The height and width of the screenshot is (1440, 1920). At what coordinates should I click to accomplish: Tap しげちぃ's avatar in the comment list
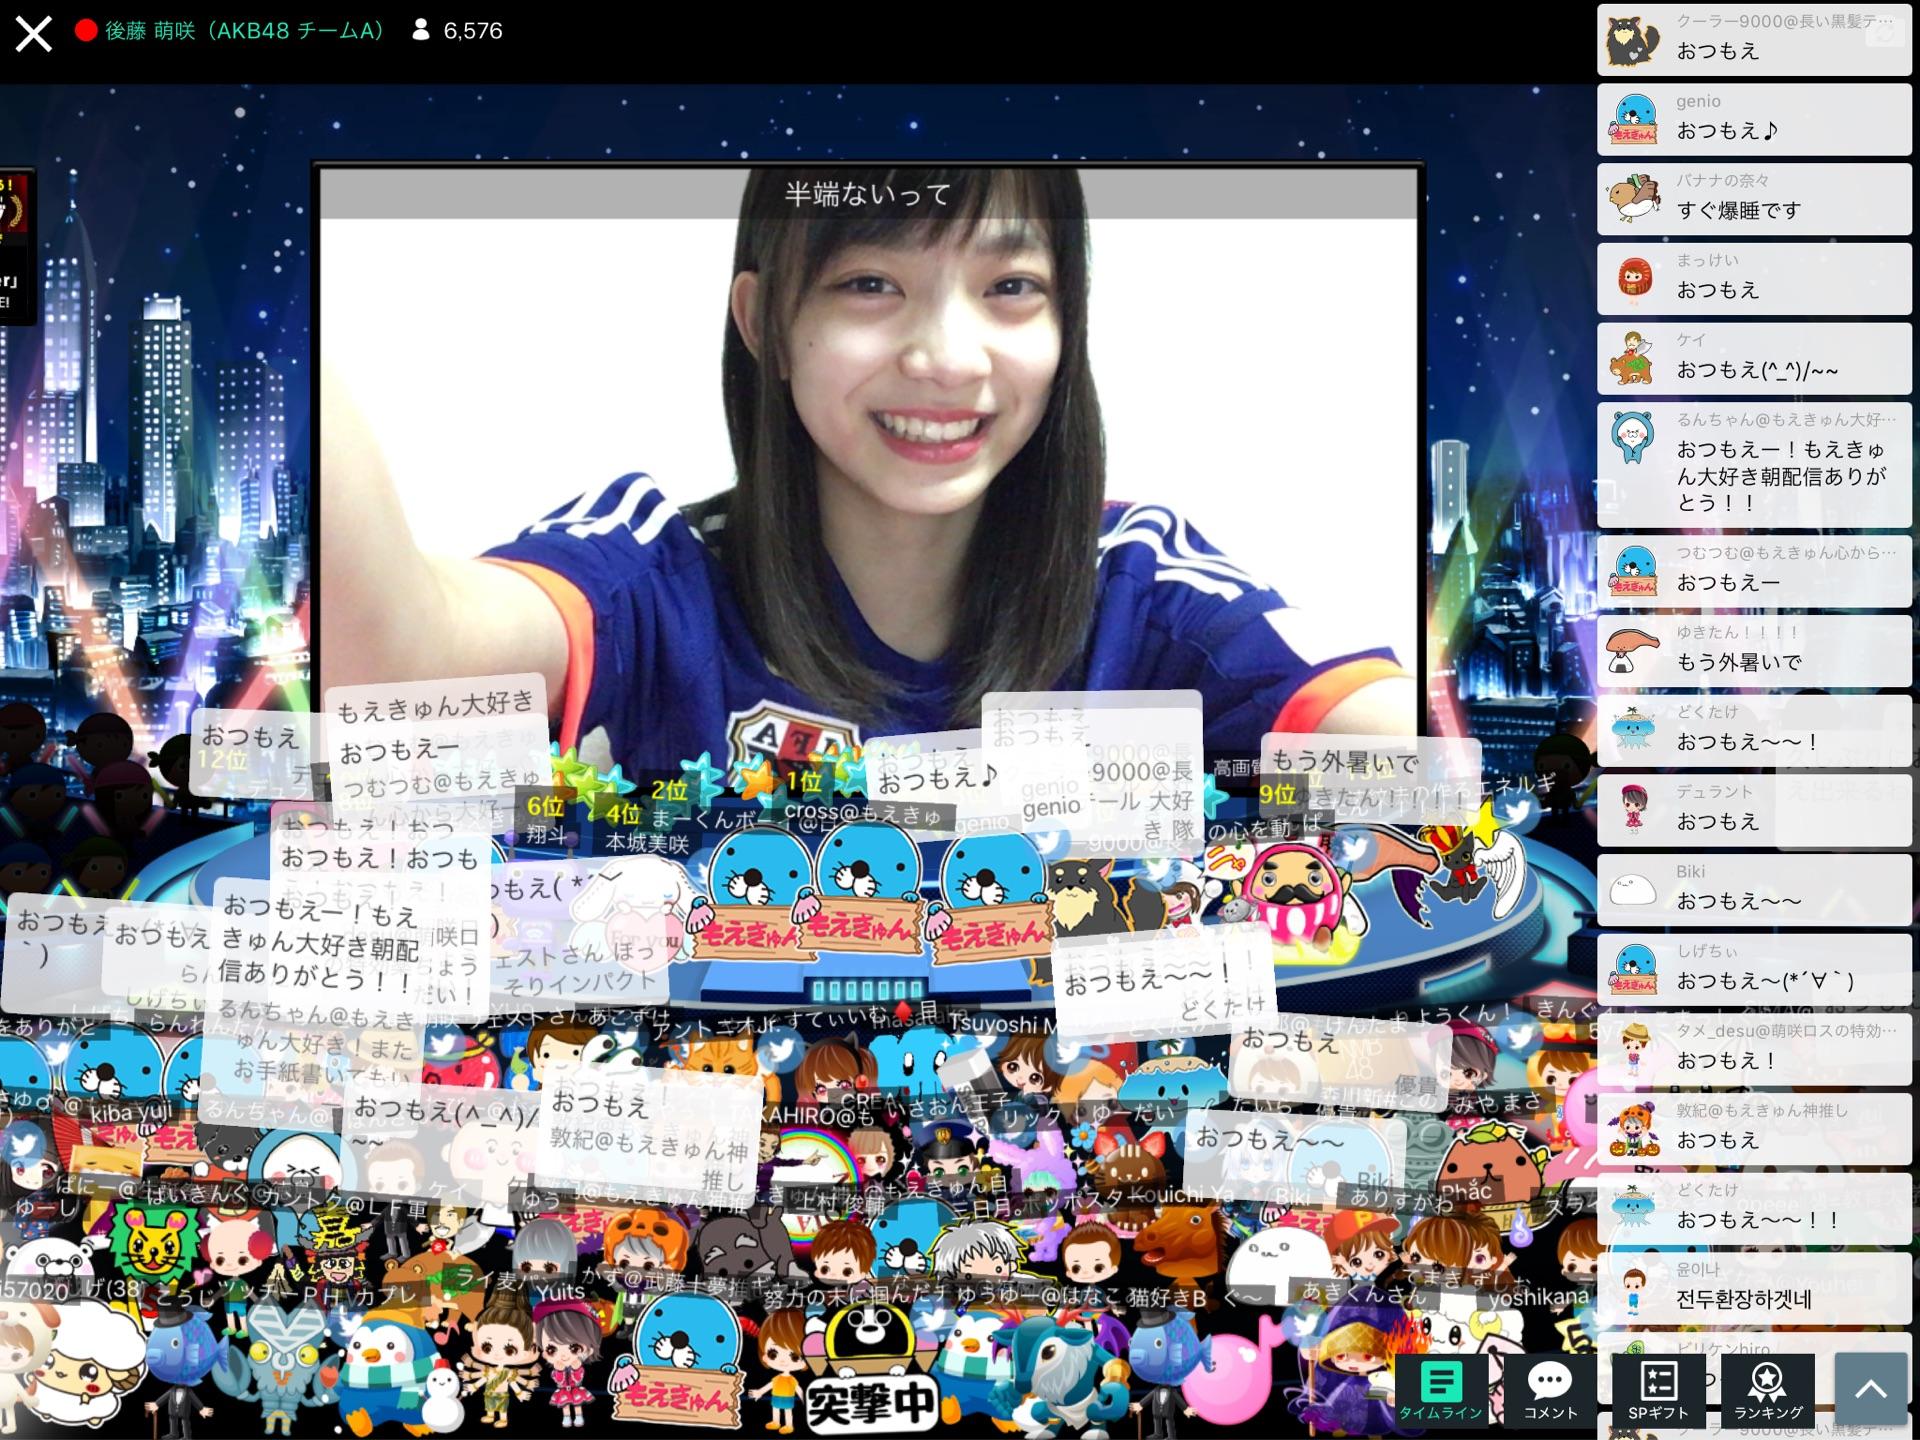pos(1634,970)
